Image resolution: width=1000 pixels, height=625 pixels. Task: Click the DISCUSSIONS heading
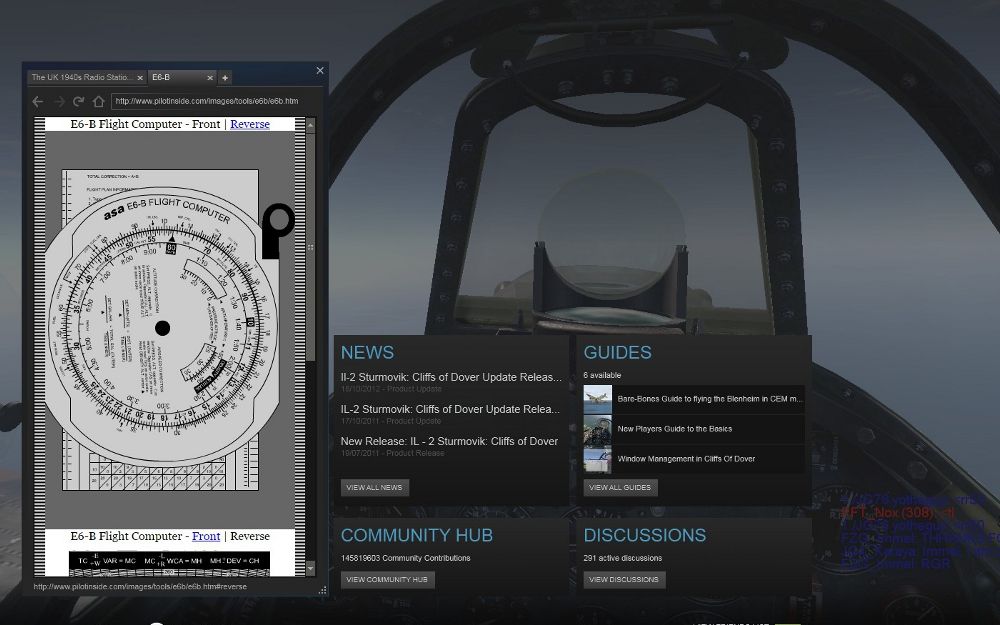[645, 535]
